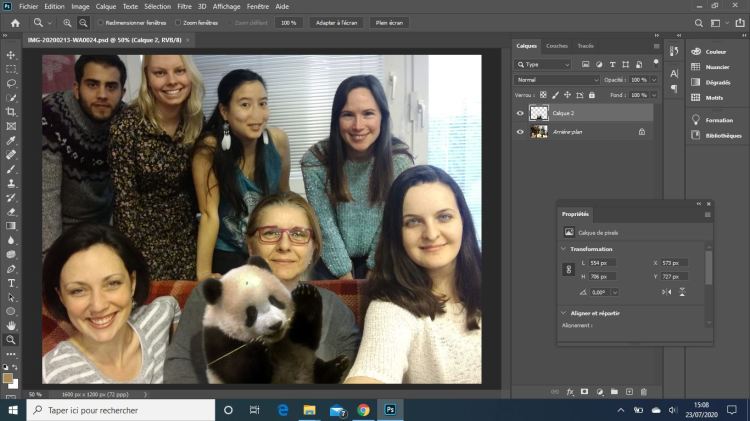
Task: Collapse Aligner et répartir section
Action: [x=563, y=313]
